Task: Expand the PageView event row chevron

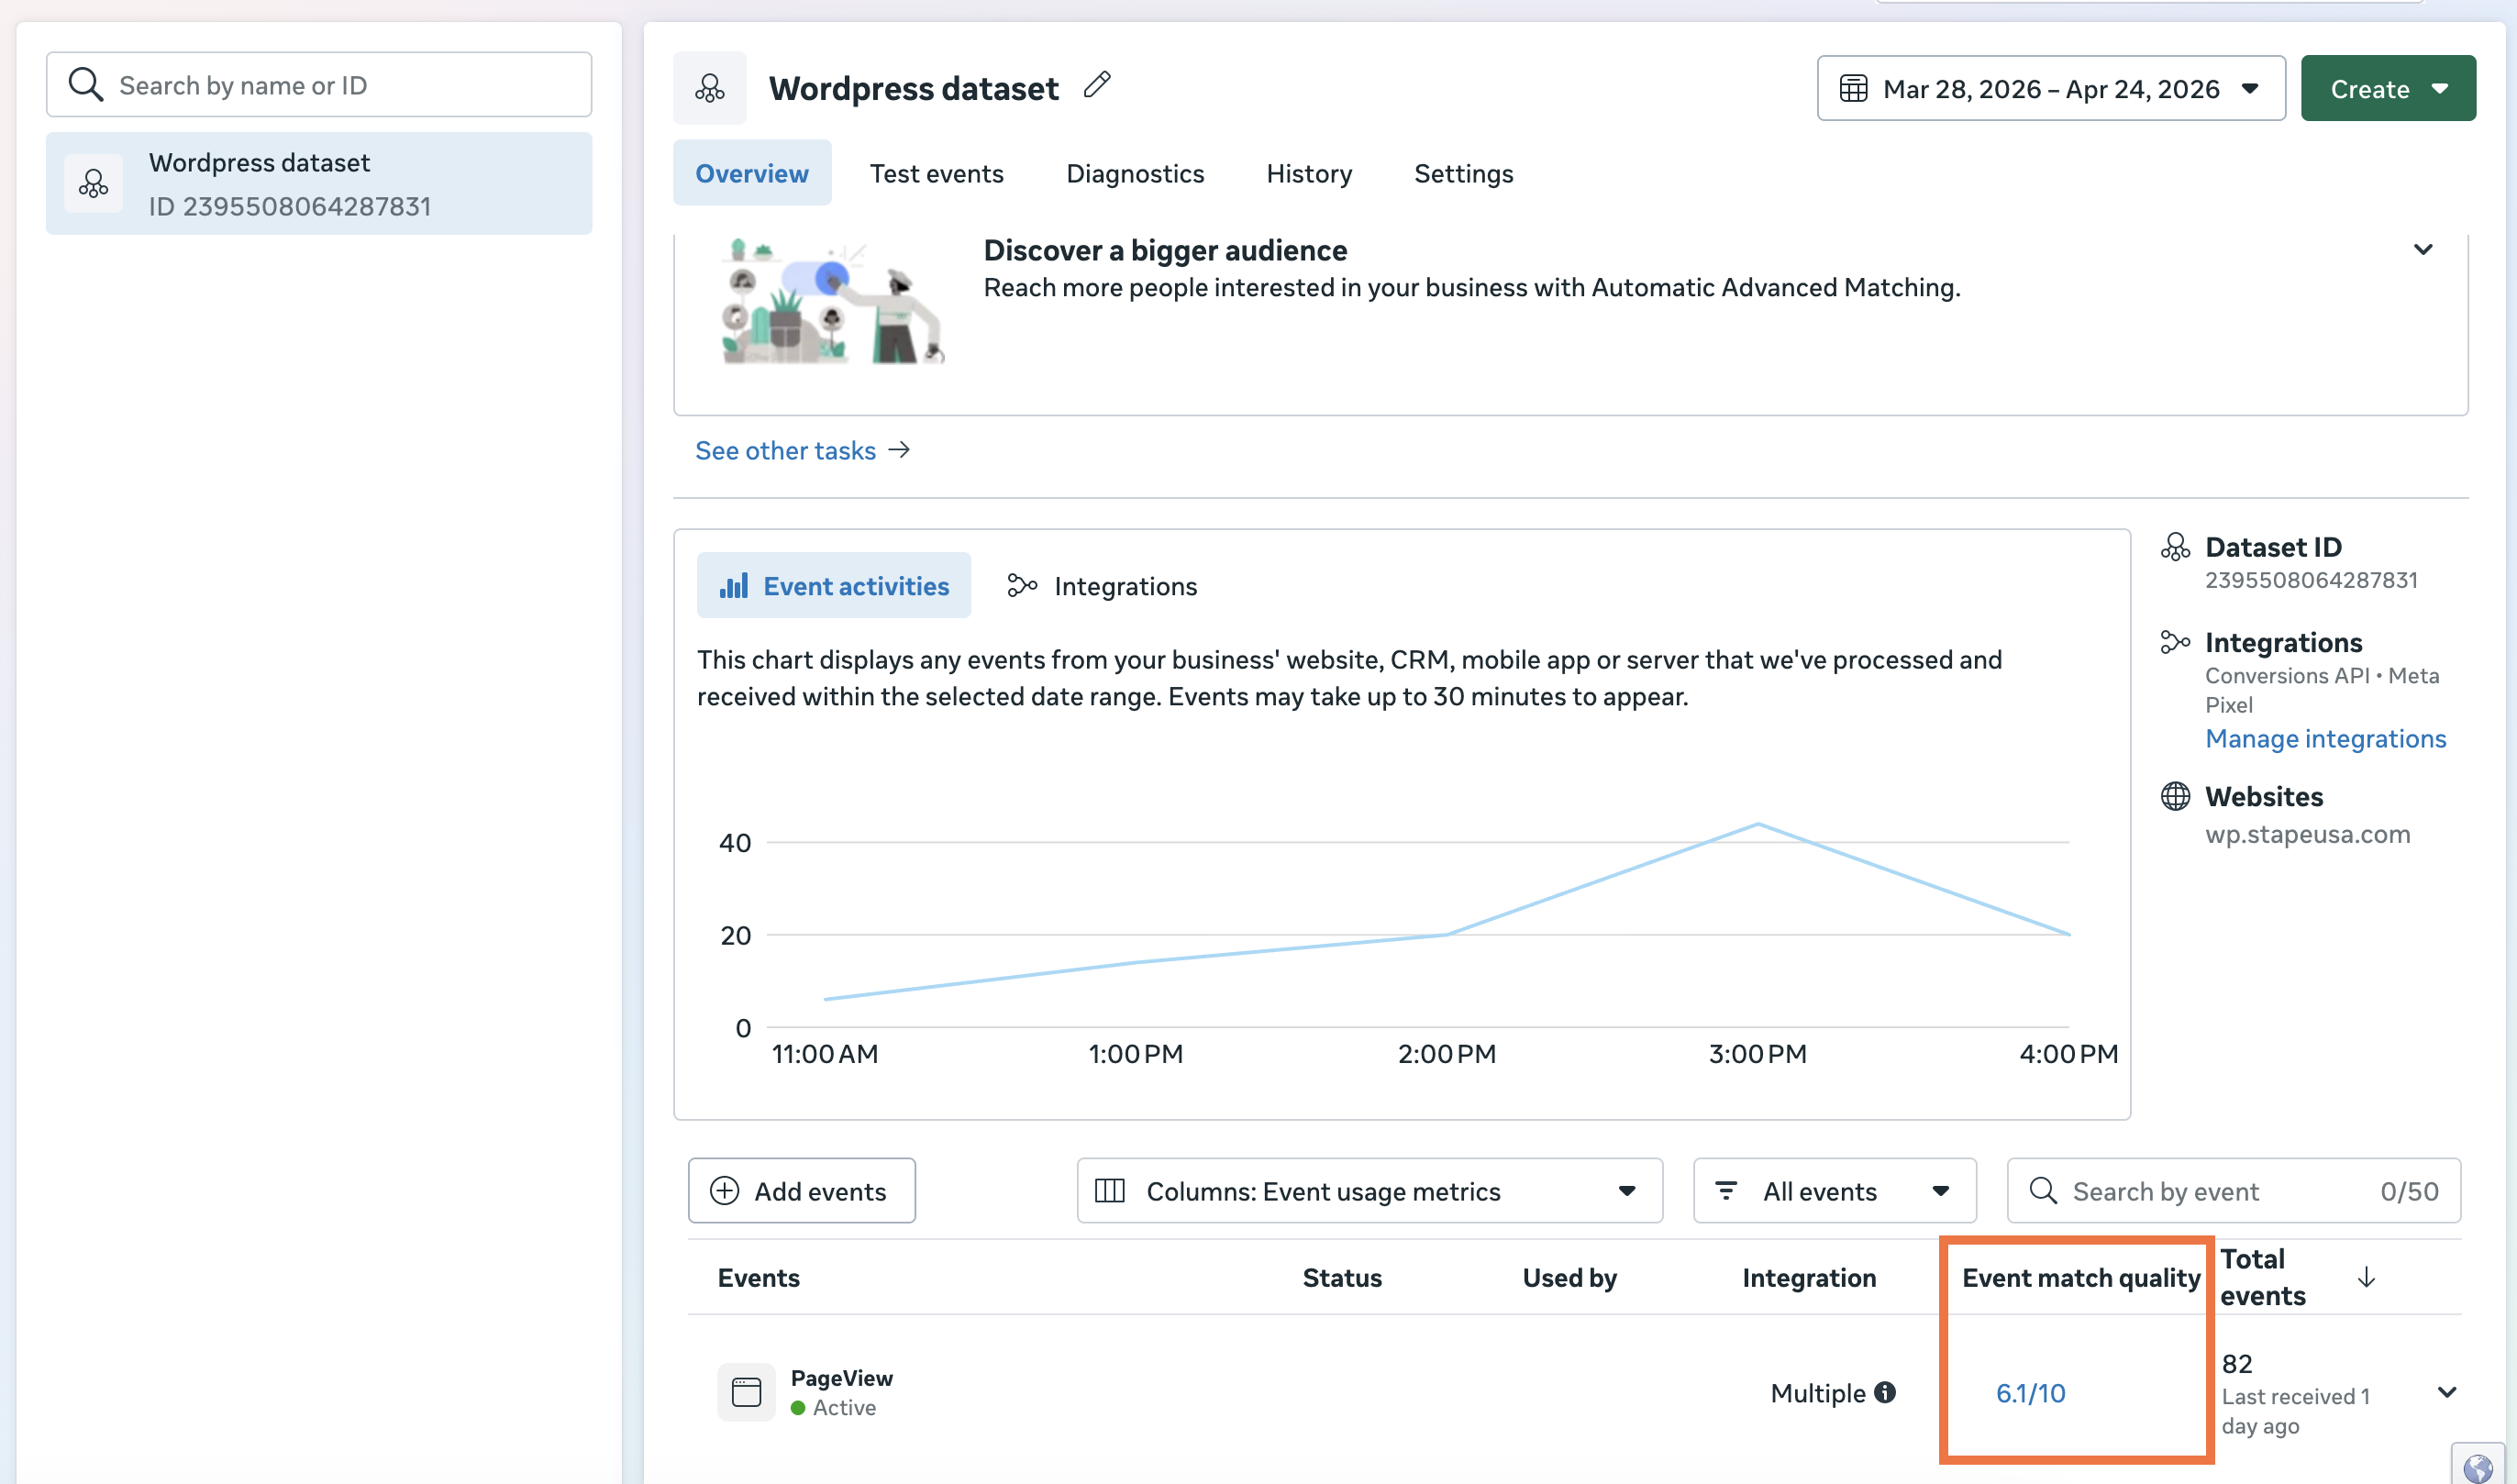Action: point(2446,1392)
